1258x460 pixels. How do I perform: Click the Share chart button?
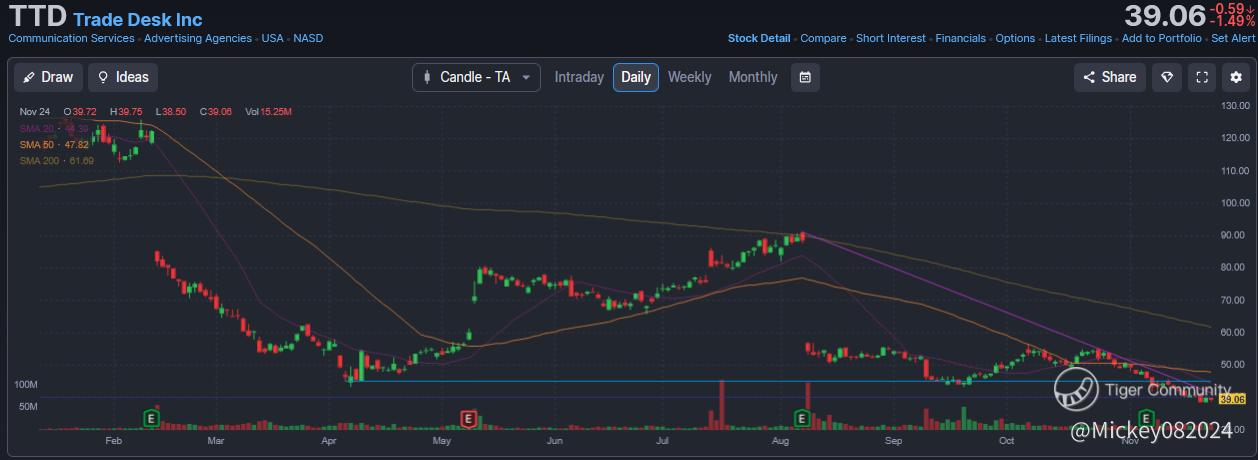point(1109,77)
